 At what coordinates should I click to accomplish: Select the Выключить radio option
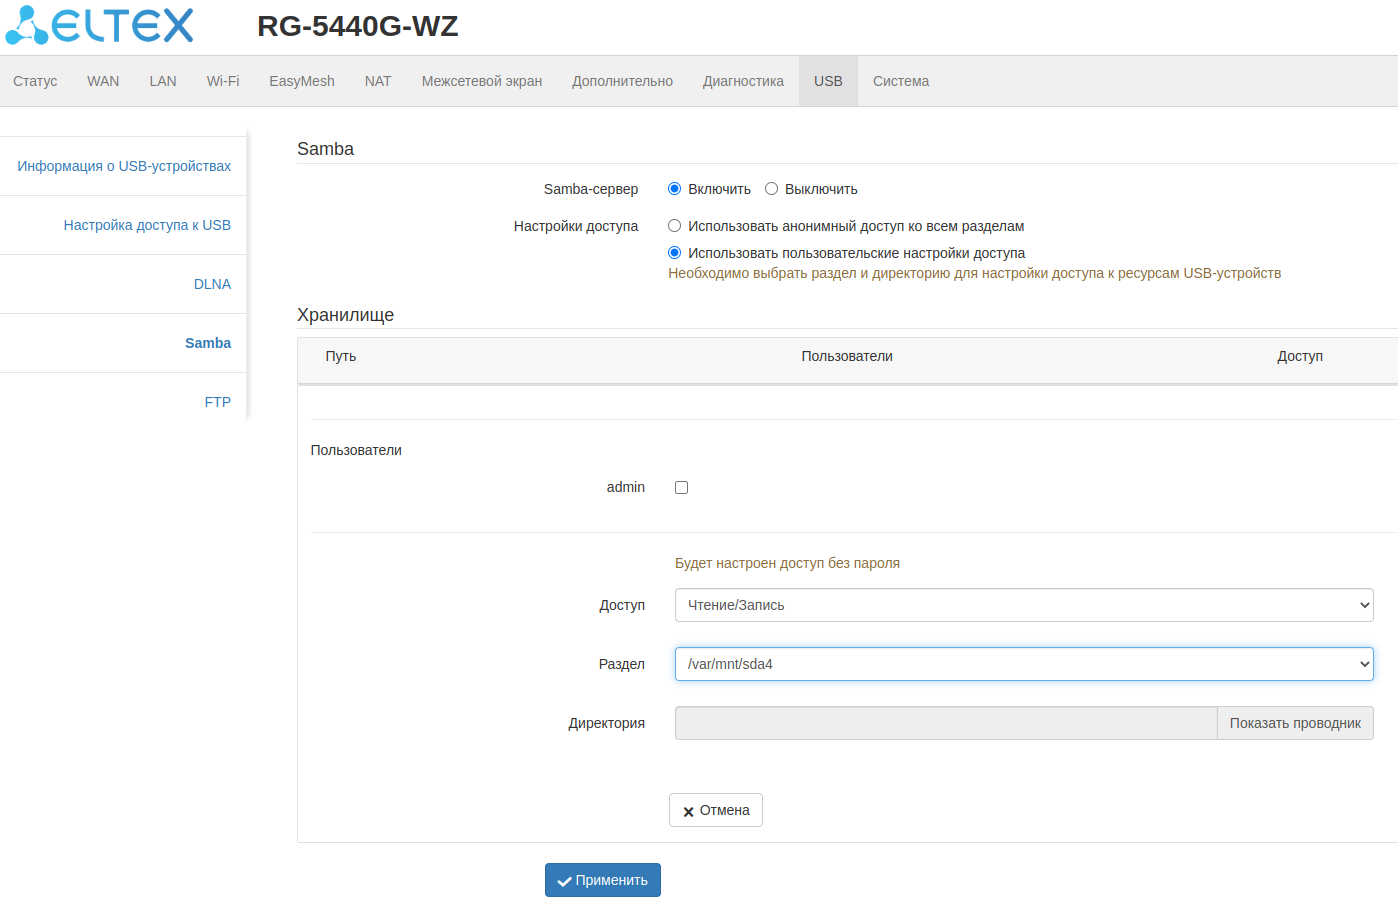click(772, 189)
